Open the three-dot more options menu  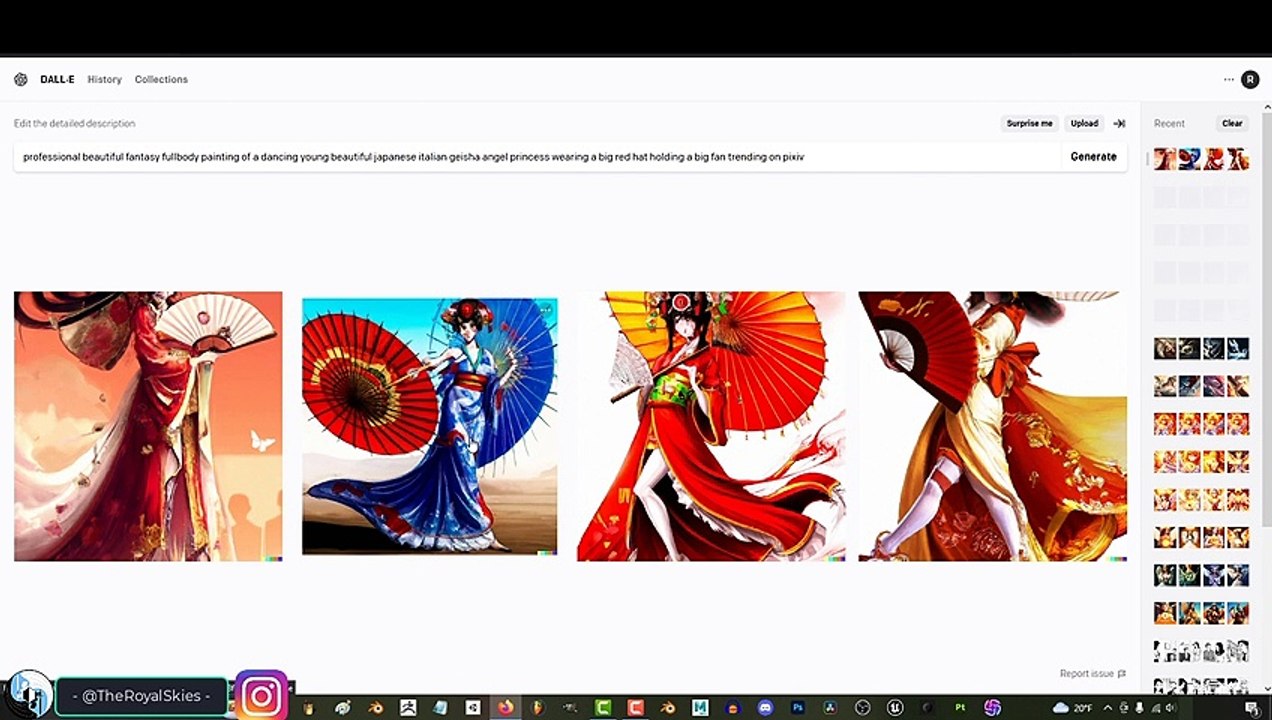[1228, 79]
